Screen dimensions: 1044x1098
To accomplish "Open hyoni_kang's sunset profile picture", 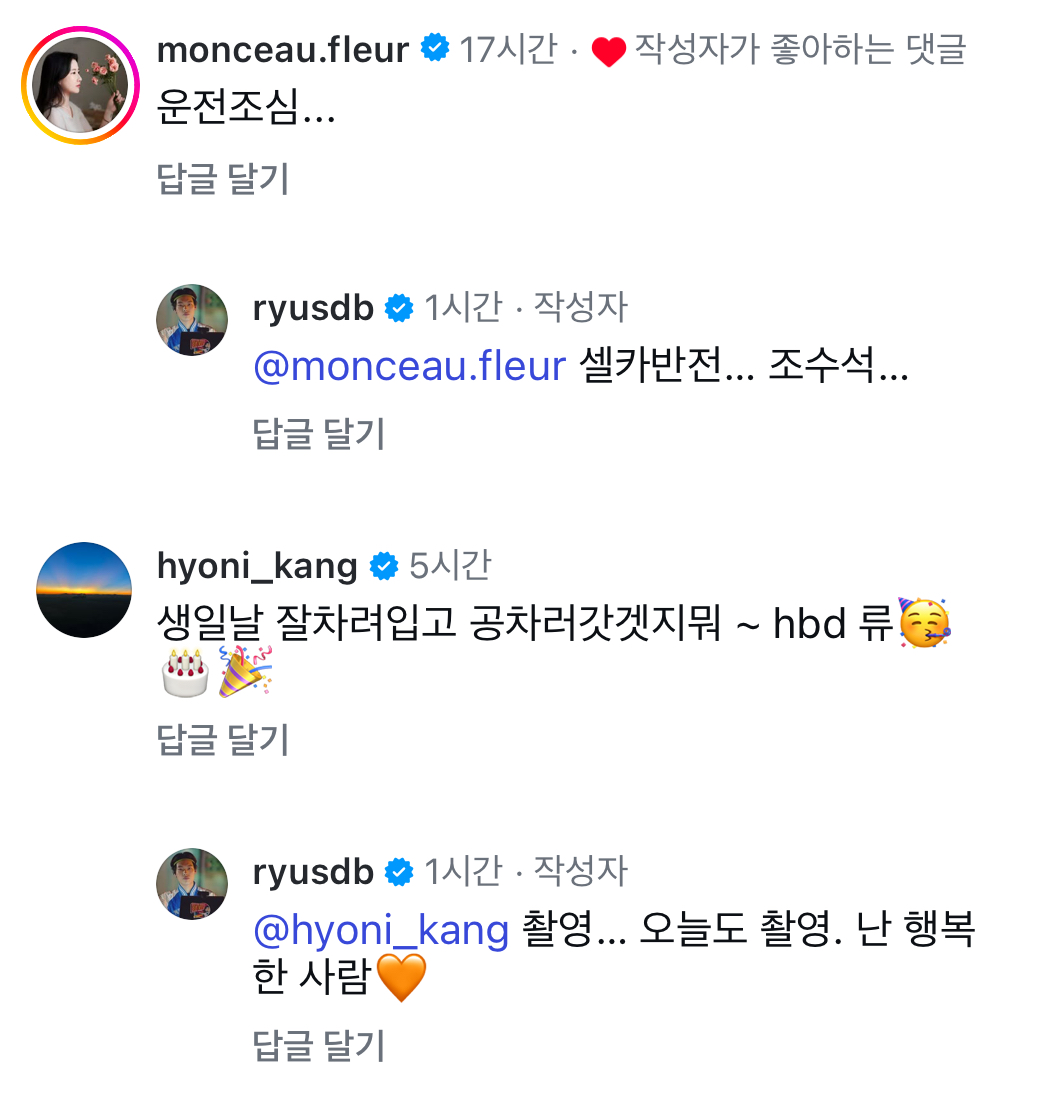I will (x=84, y=590).
